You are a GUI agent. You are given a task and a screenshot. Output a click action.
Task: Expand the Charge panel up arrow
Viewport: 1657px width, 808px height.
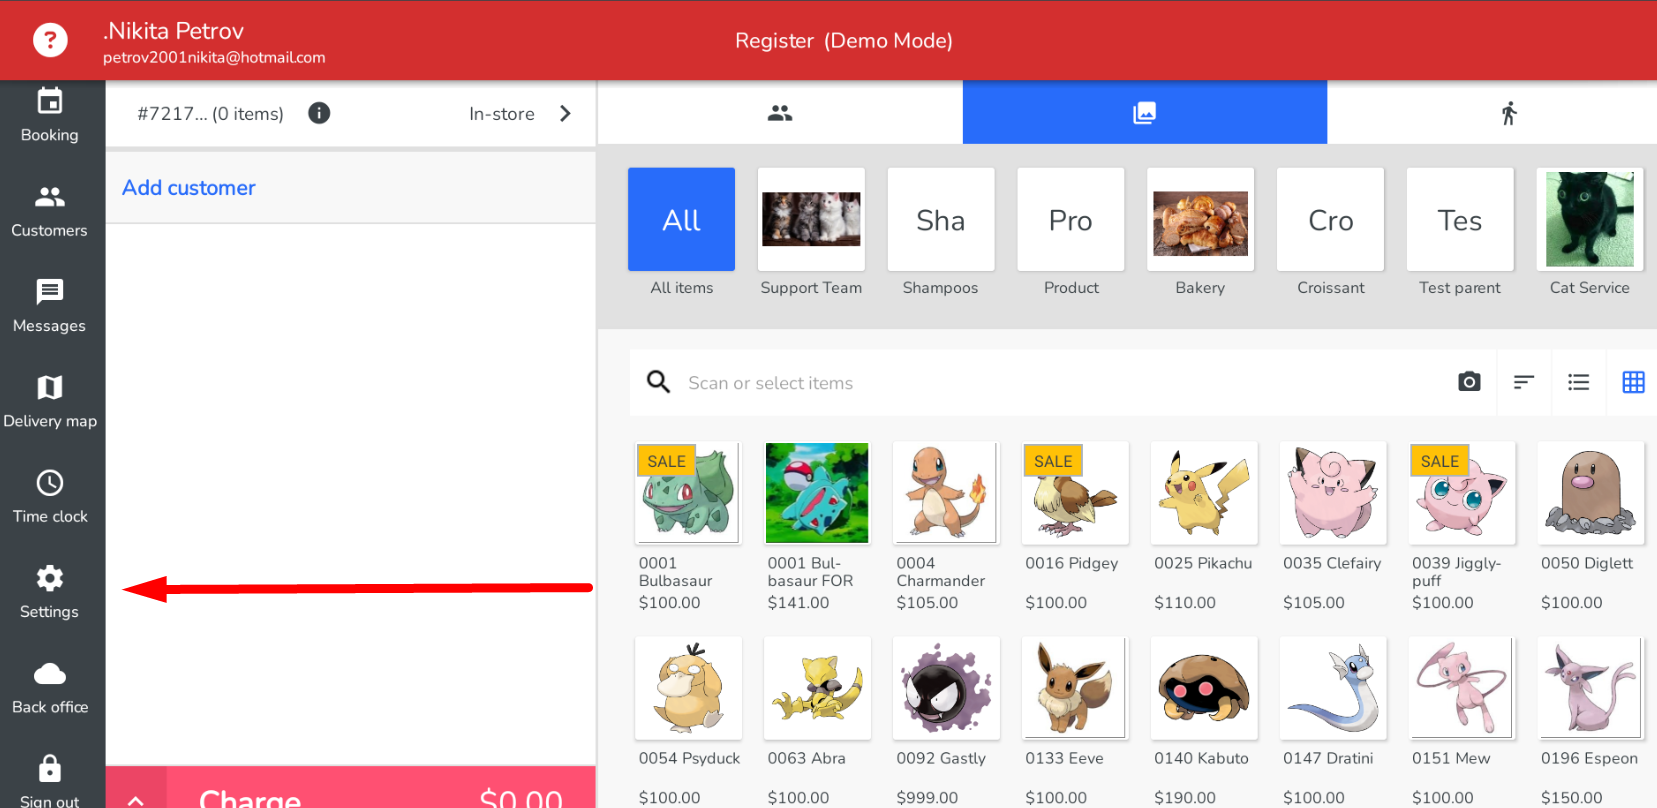click(x=136, y=799)
